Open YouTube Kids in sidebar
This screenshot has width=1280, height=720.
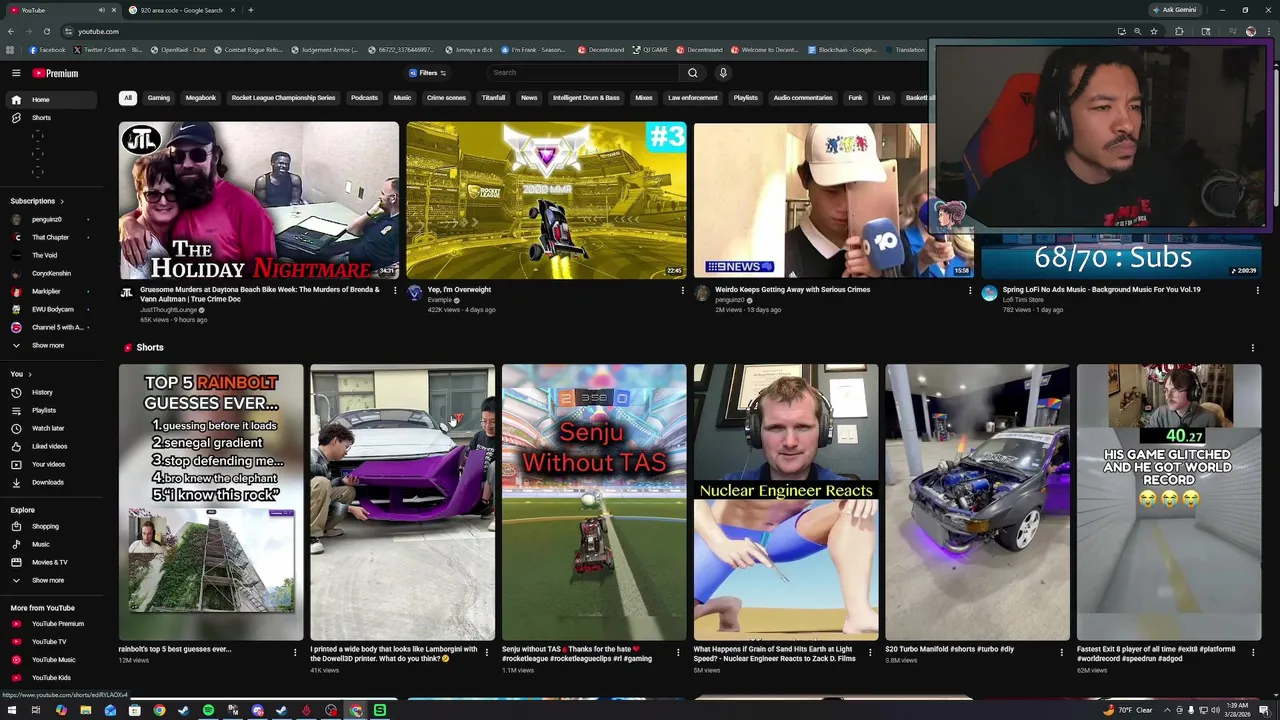tap(50, 678)
